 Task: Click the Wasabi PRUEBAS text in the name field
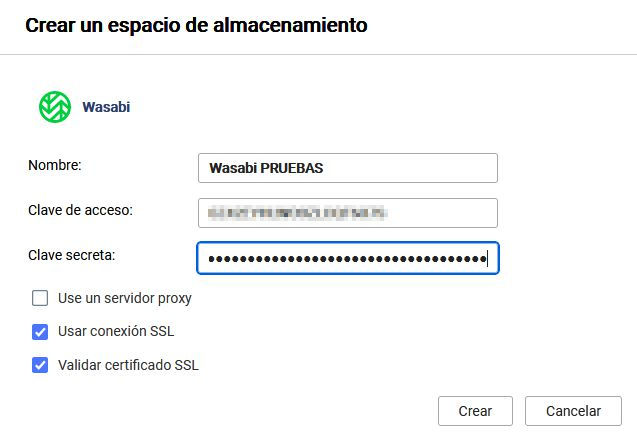[x=266, y=168]
